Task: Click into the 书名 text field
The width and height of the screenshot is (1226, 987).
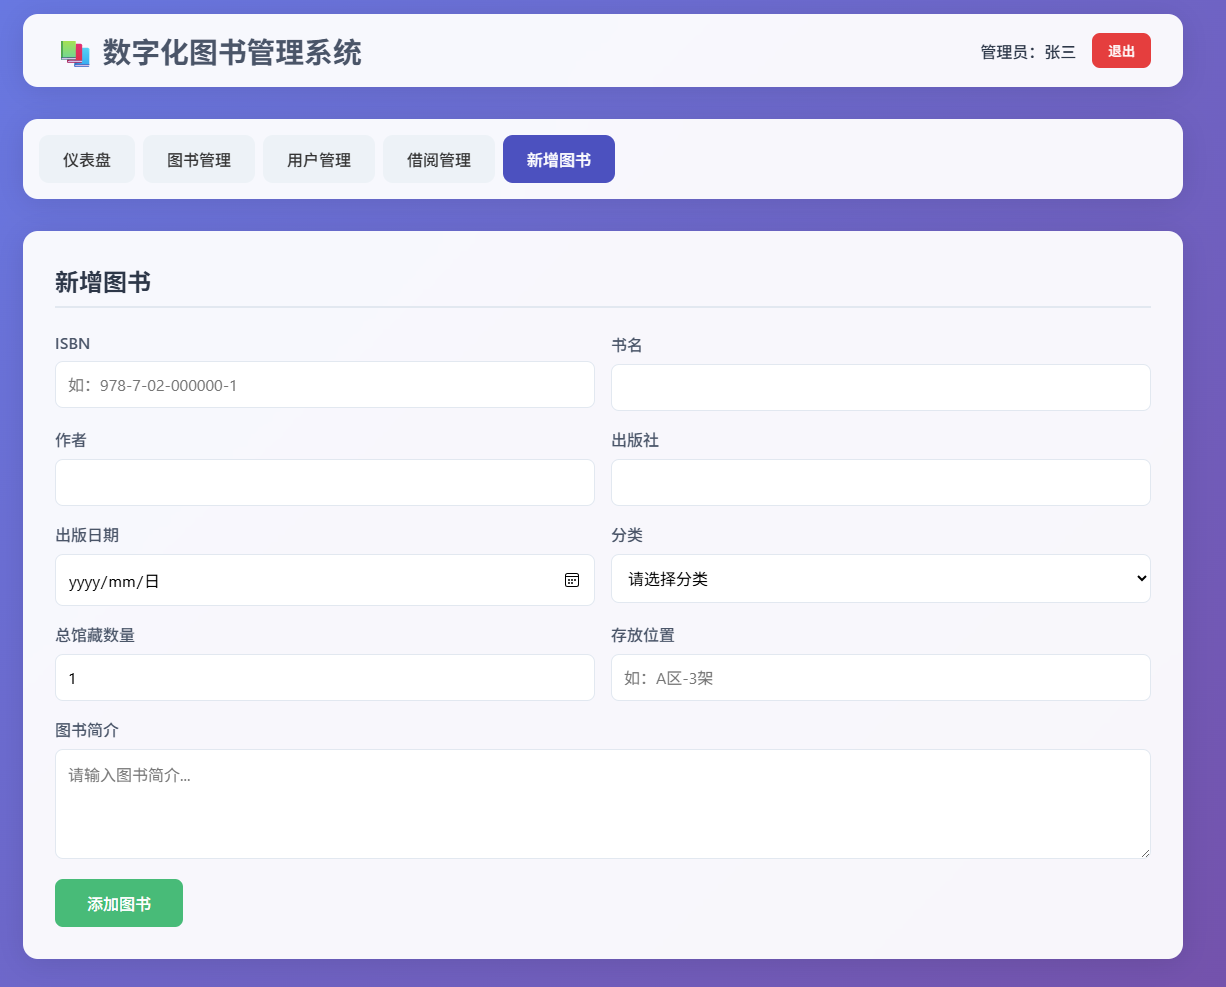Action: pyautogui.click(x=881, y=387)
